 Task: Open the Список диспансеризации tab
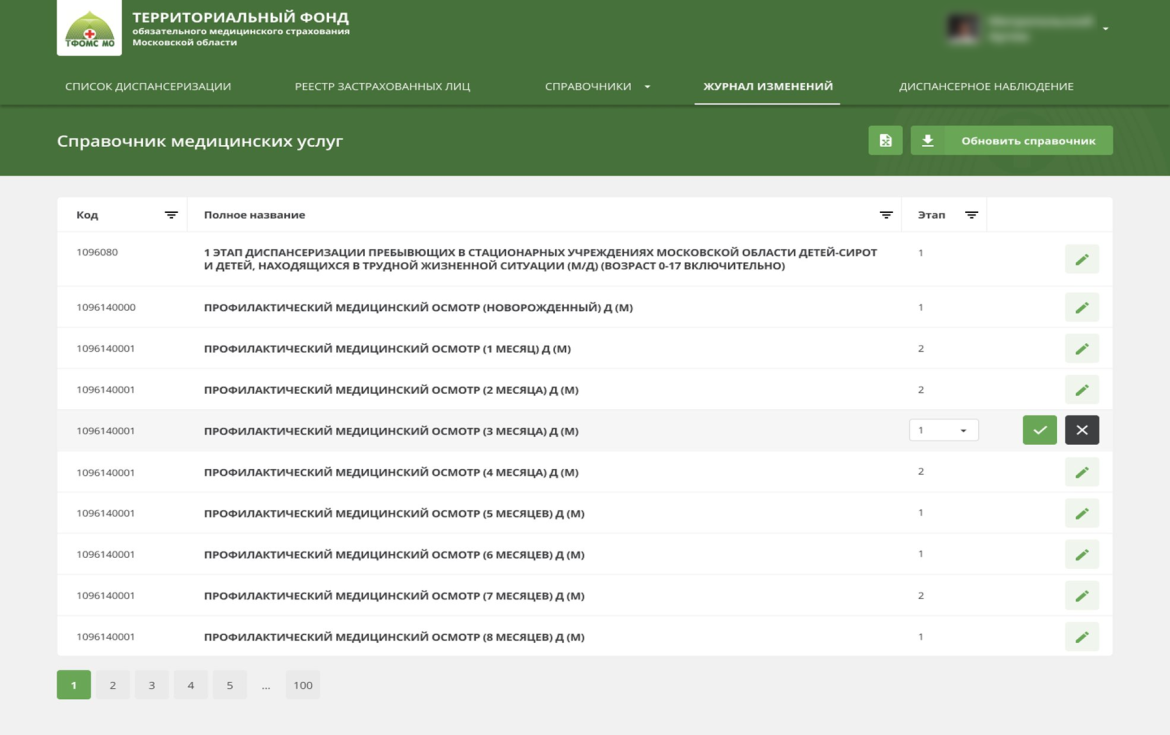coord(148,87)
